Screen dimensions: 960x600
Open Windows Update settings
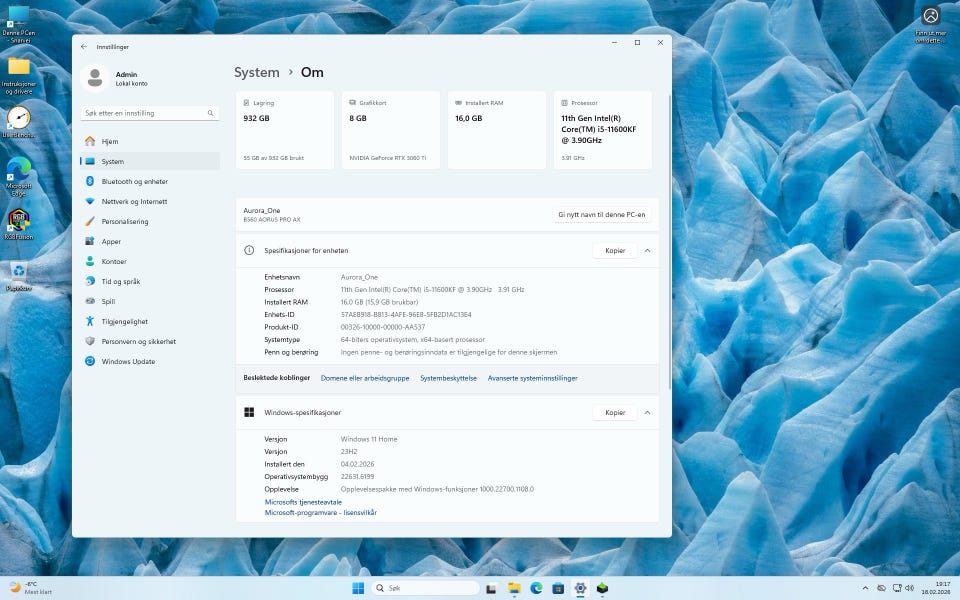[x=149, y=361]
